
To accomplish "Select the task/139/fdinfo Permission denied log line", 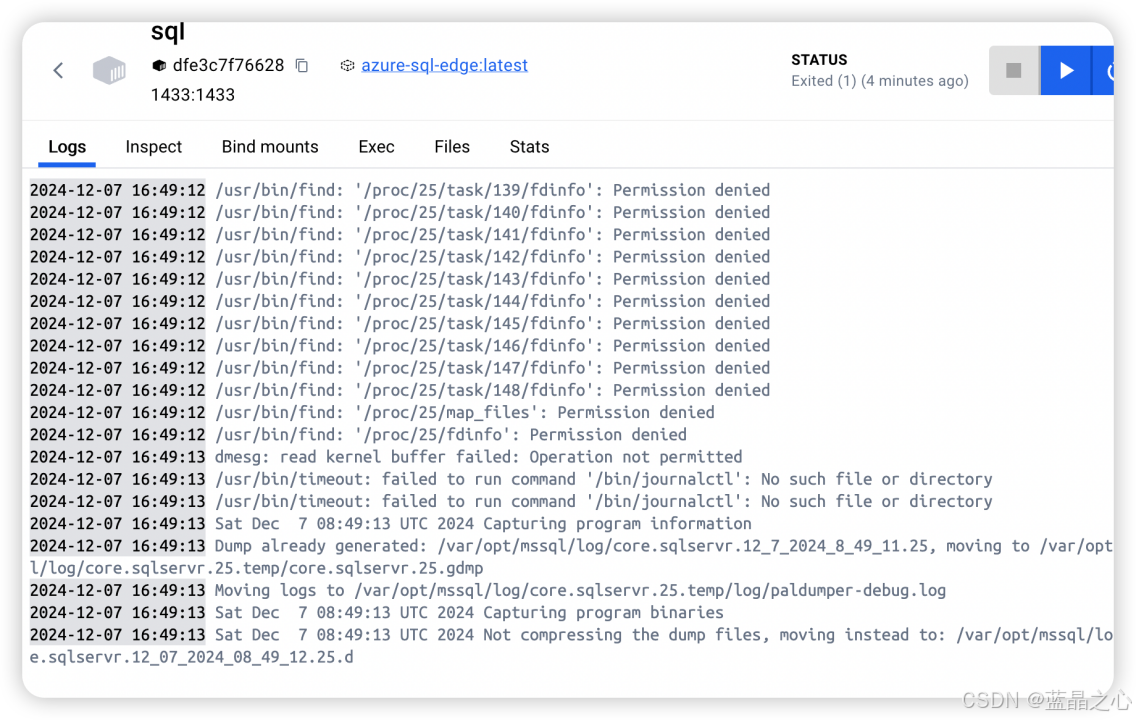I will click(x=400, y=191).
